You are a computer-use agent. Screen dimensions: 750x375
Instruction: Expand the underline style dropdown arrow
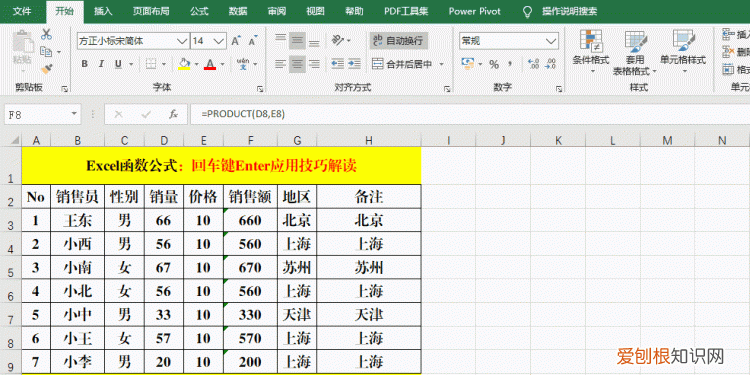point(130,64)
